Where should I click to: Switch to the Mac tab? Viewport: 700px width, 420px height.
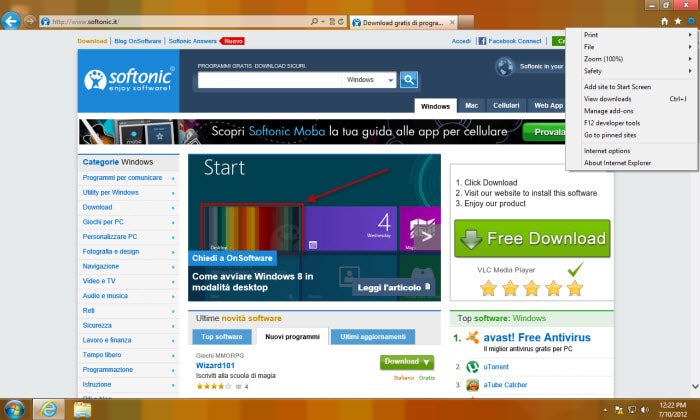click(471, 105)
